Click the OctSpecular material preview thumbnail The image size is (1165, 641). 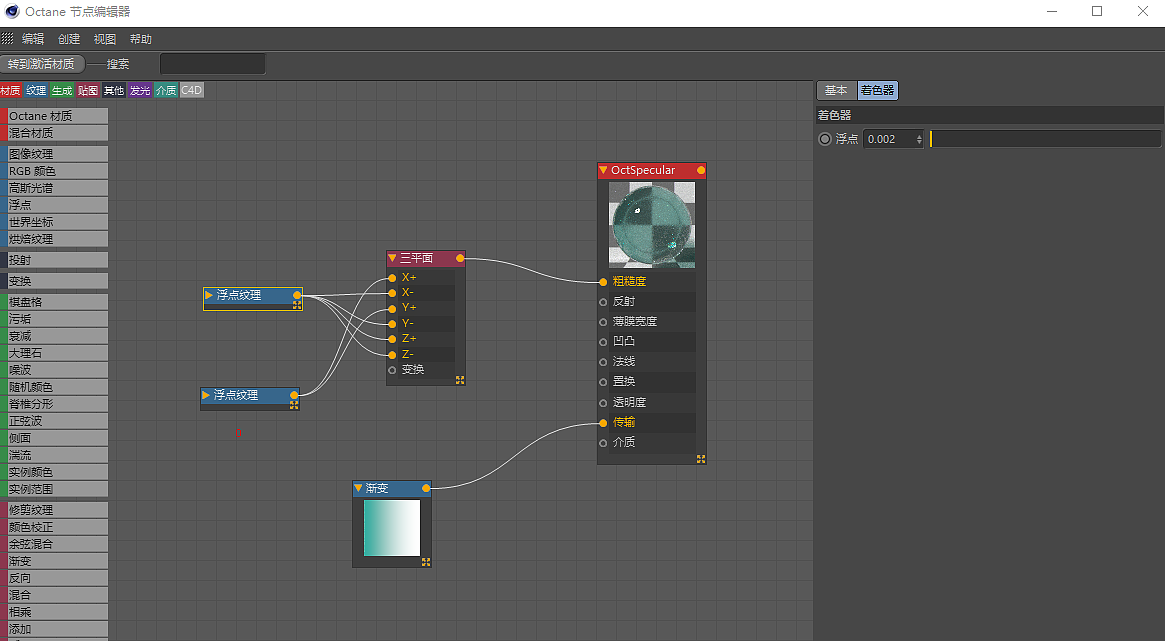pos(652,225)
